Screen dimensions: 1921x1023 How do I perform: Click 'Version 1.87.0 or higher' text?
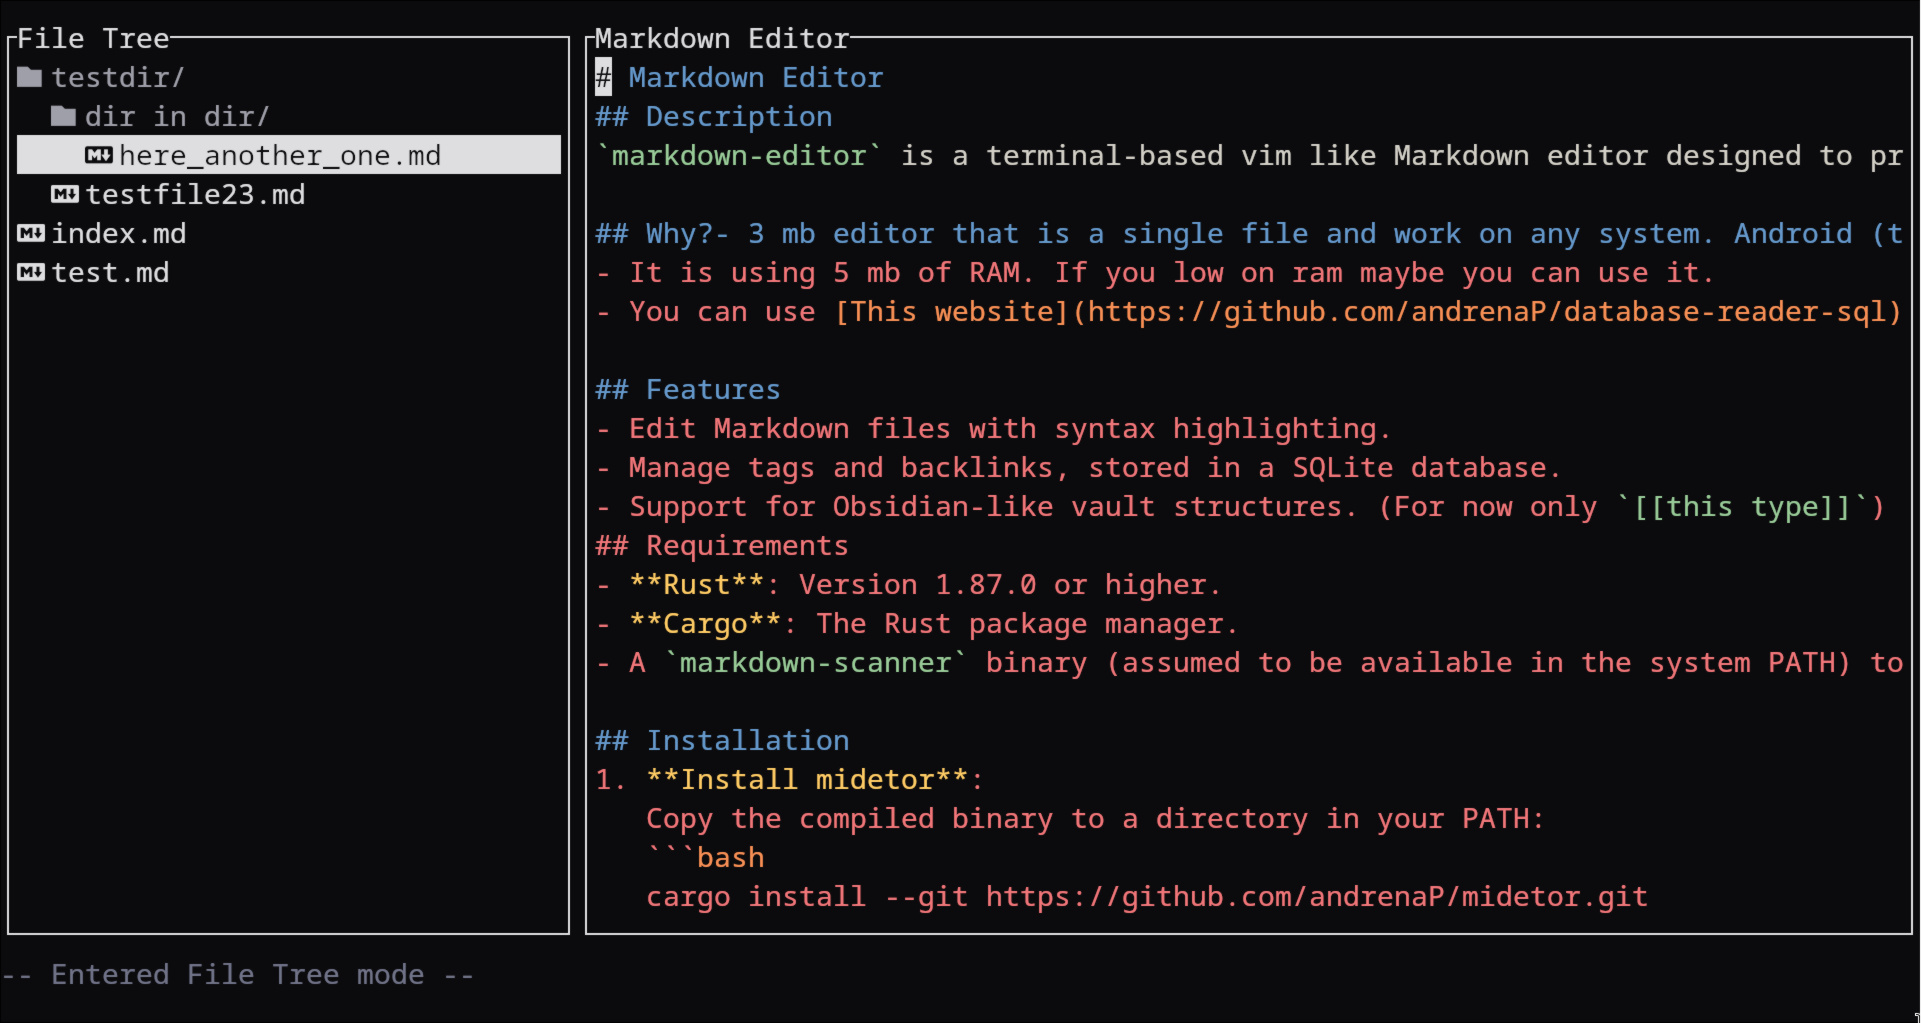1010,584
